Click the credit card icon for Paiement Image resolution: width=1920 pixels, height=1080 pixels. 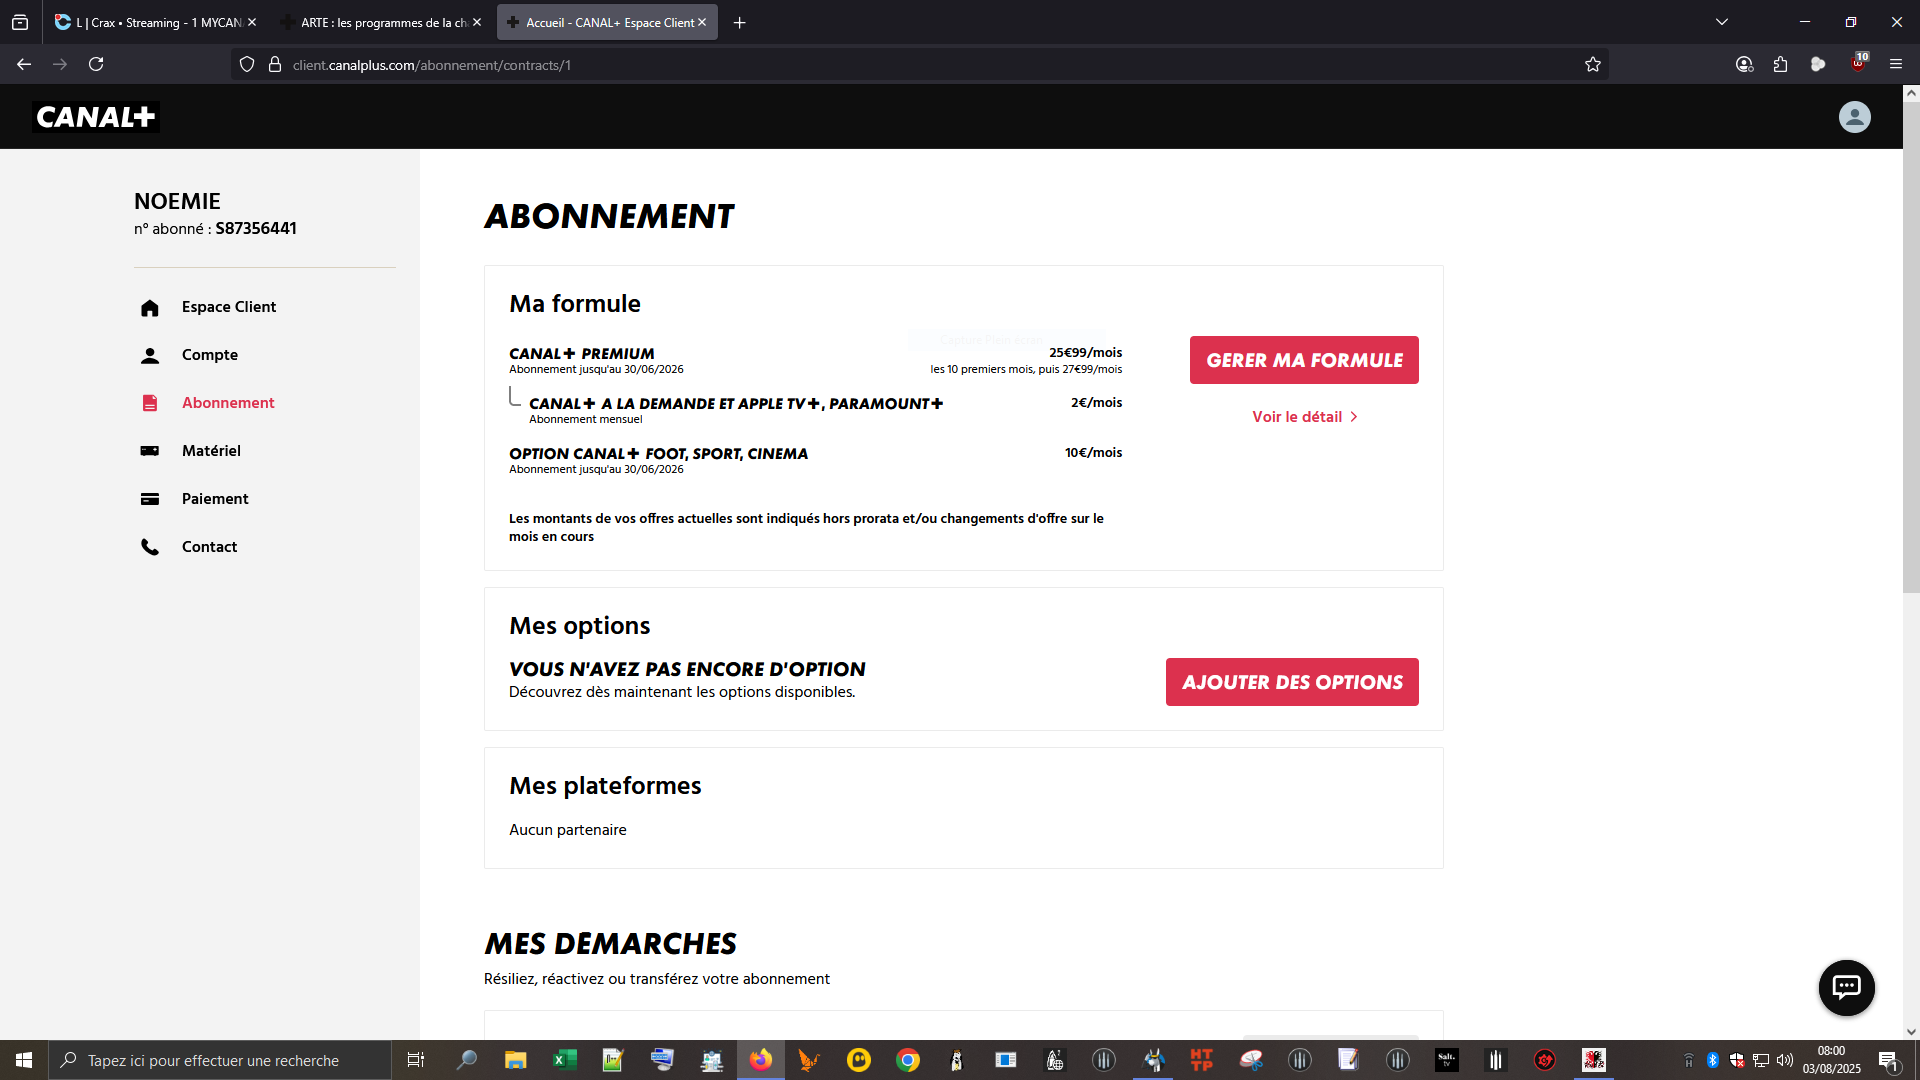(150, 499)
